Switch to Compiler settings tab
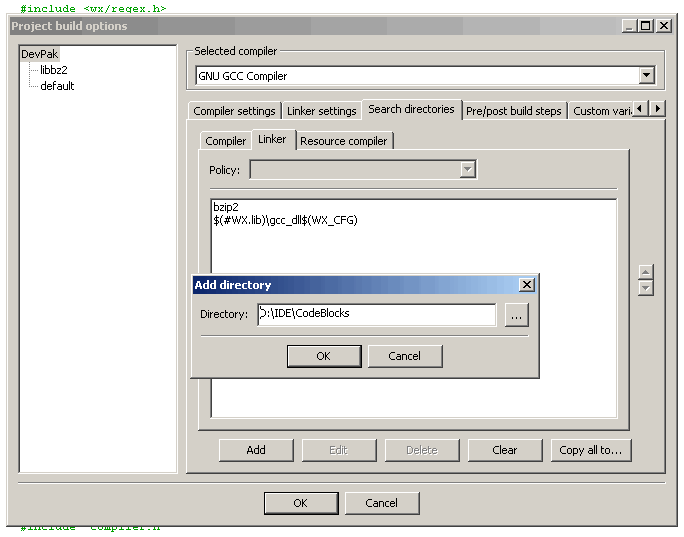This screenshot has height=537, width=684. pos(234,111)
